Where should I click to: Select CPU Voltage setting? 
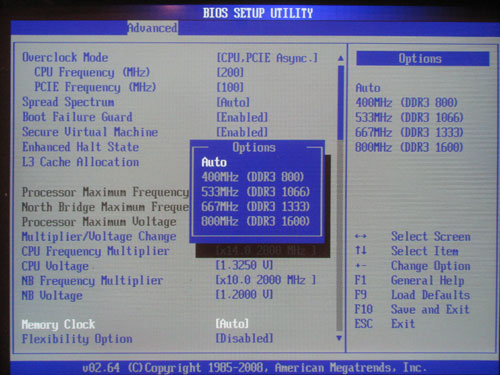tap(55, 266)
